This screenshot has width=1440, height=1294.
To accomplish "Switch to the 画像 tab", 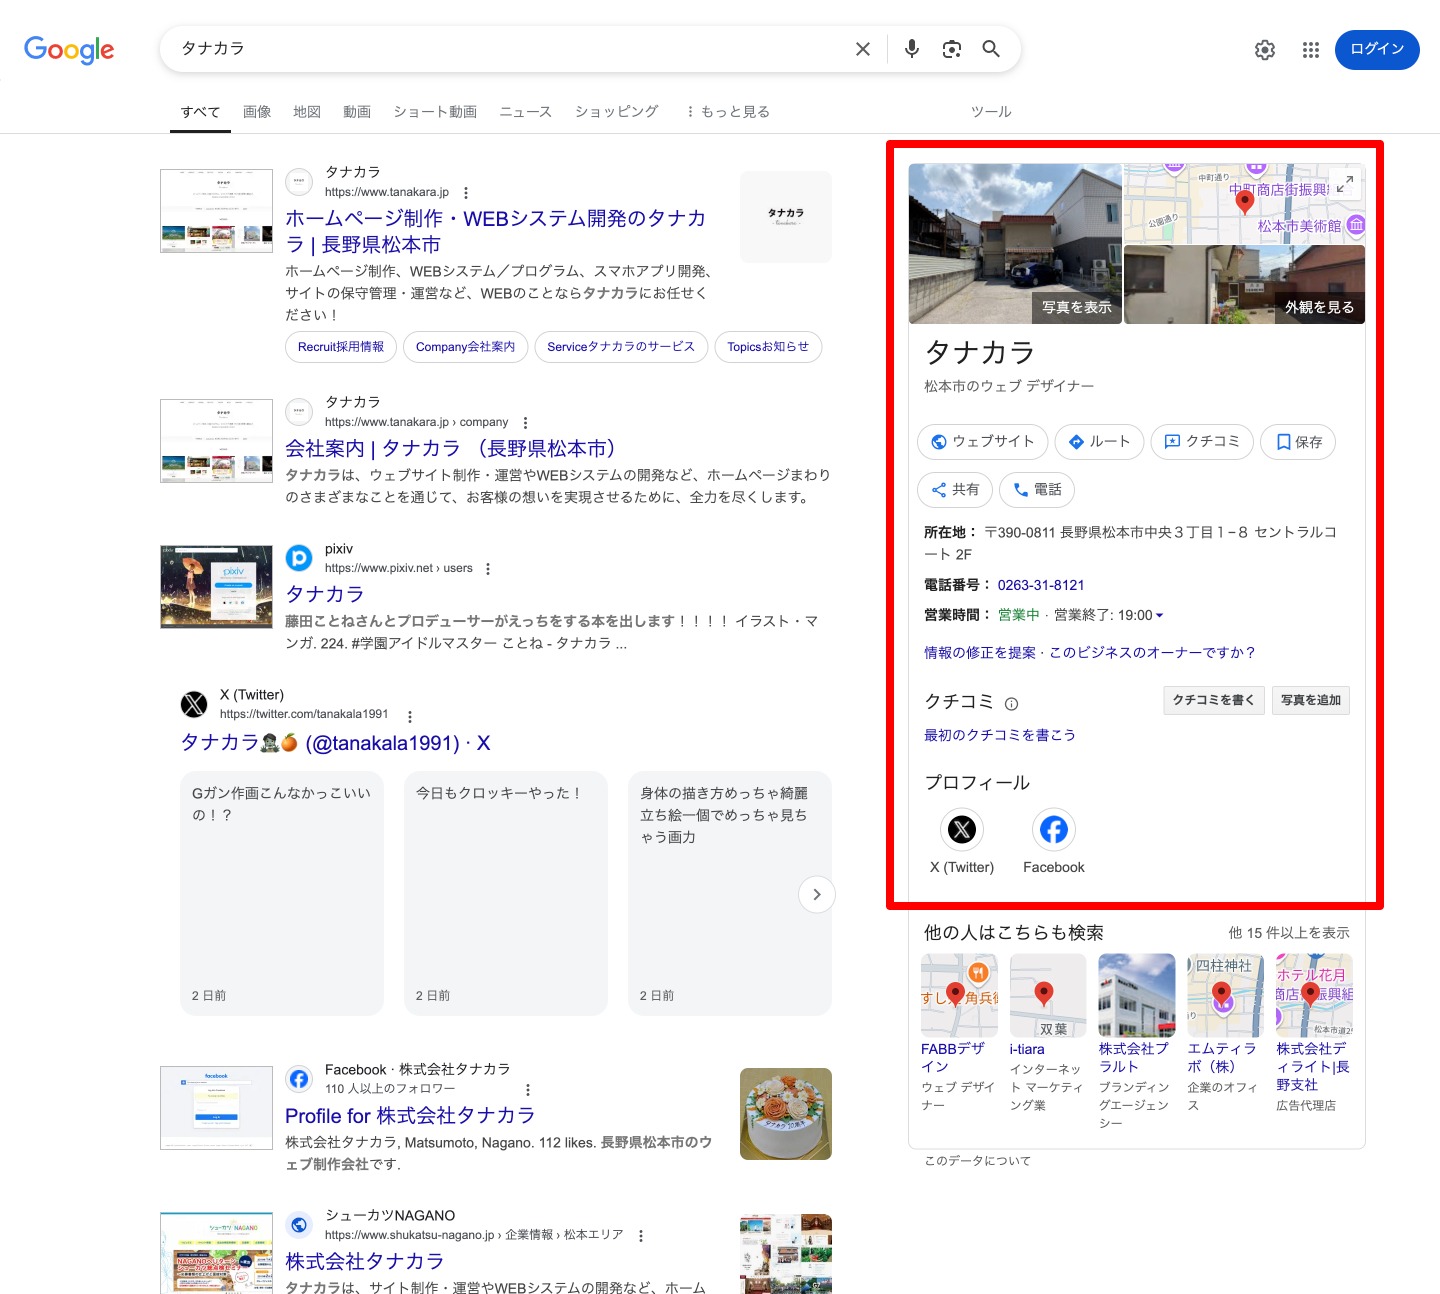I will (x=257, y=111).
